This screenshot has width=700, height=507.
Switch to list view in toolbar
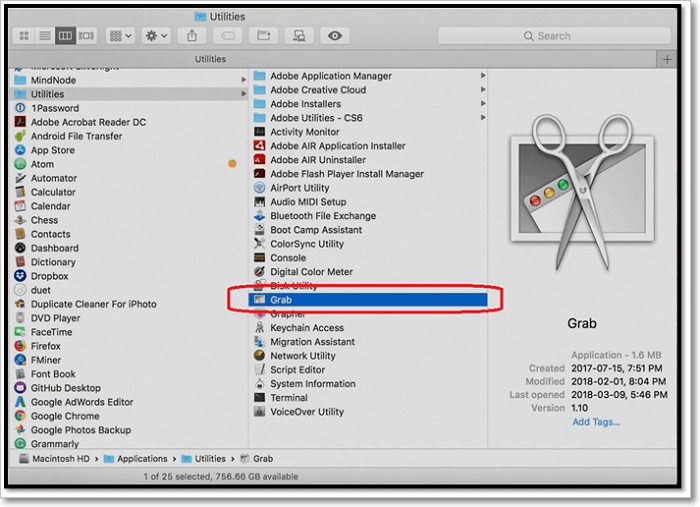[45, 36]
